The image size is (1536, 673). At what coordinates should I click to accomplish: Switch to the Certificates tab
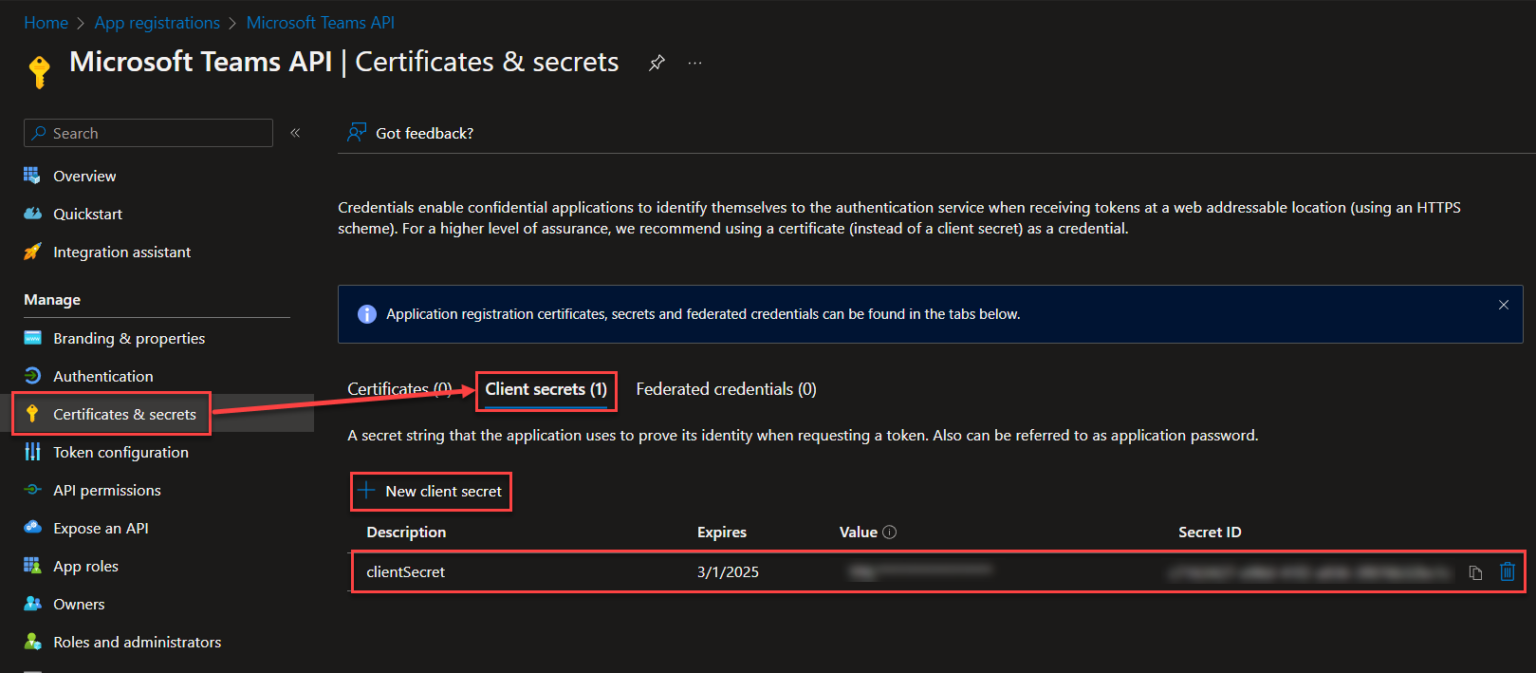pyautogui.click(x=399, y=388)
